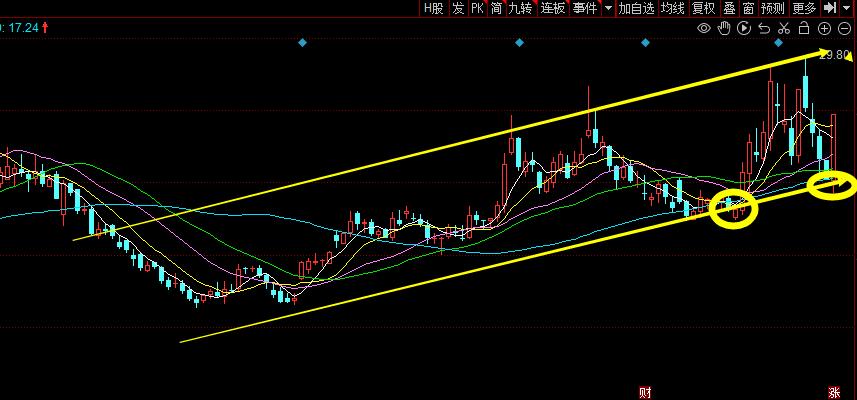Zoom in with the plus icon
This screenshot has width=857, height=400.
824,28
